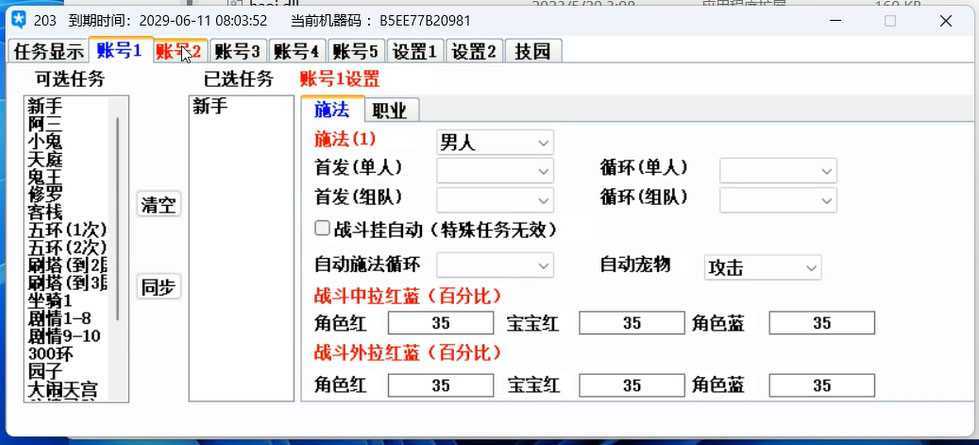The image size is (979, 445).
Task: Click the 可选任务 list scrollbar
Action: click(119, 220)
